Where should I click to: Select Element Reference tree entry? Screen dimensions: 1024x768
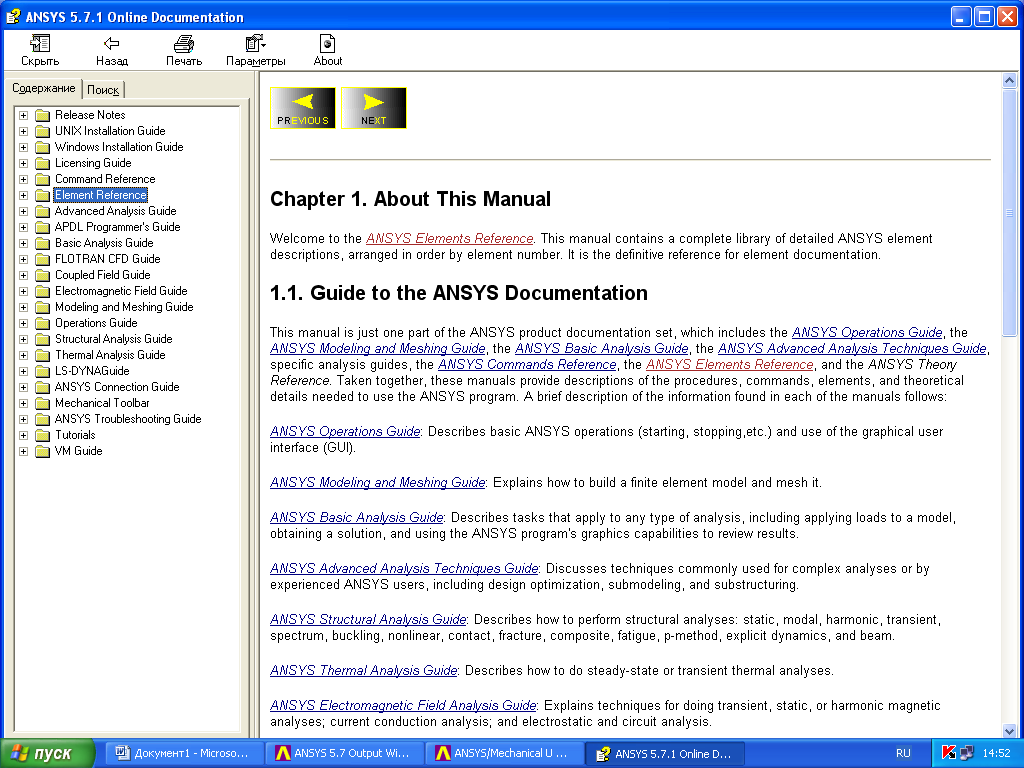click(101, 195)
